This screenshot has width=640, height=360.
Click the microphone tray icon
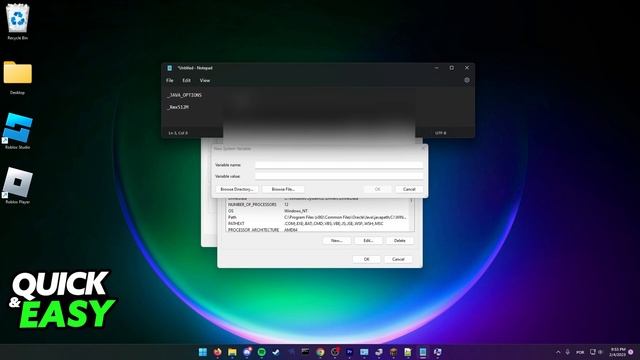click(x=567, y=352)
